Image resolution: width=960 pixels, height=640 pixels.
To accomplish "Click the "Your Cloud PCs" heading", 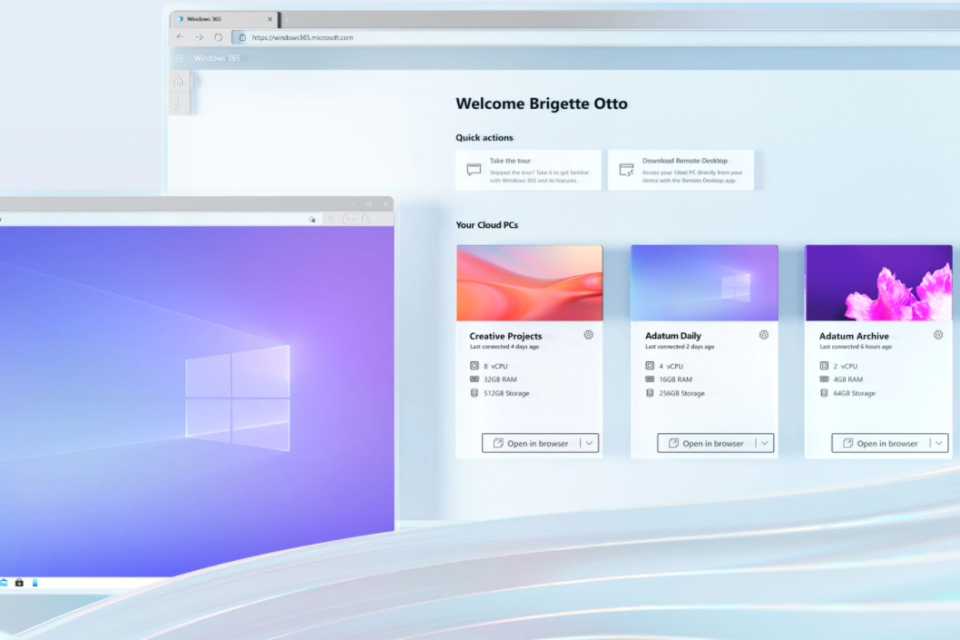I will tap(487, 225).
